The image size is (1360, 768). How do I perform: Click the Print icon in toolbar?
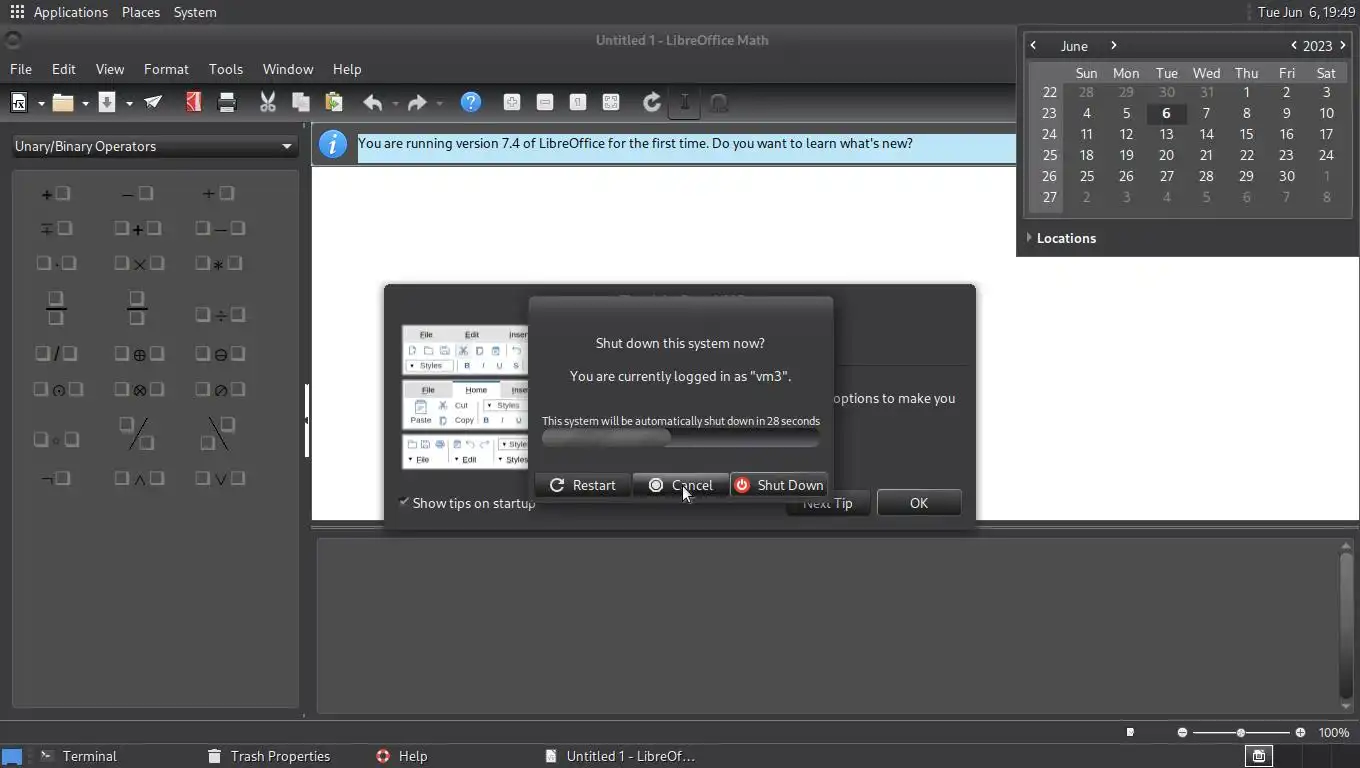pos(227,102)
